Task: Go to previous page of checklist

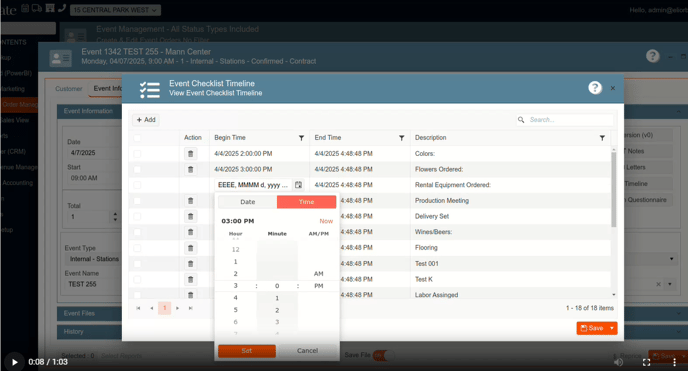Action: coord(151,308)
